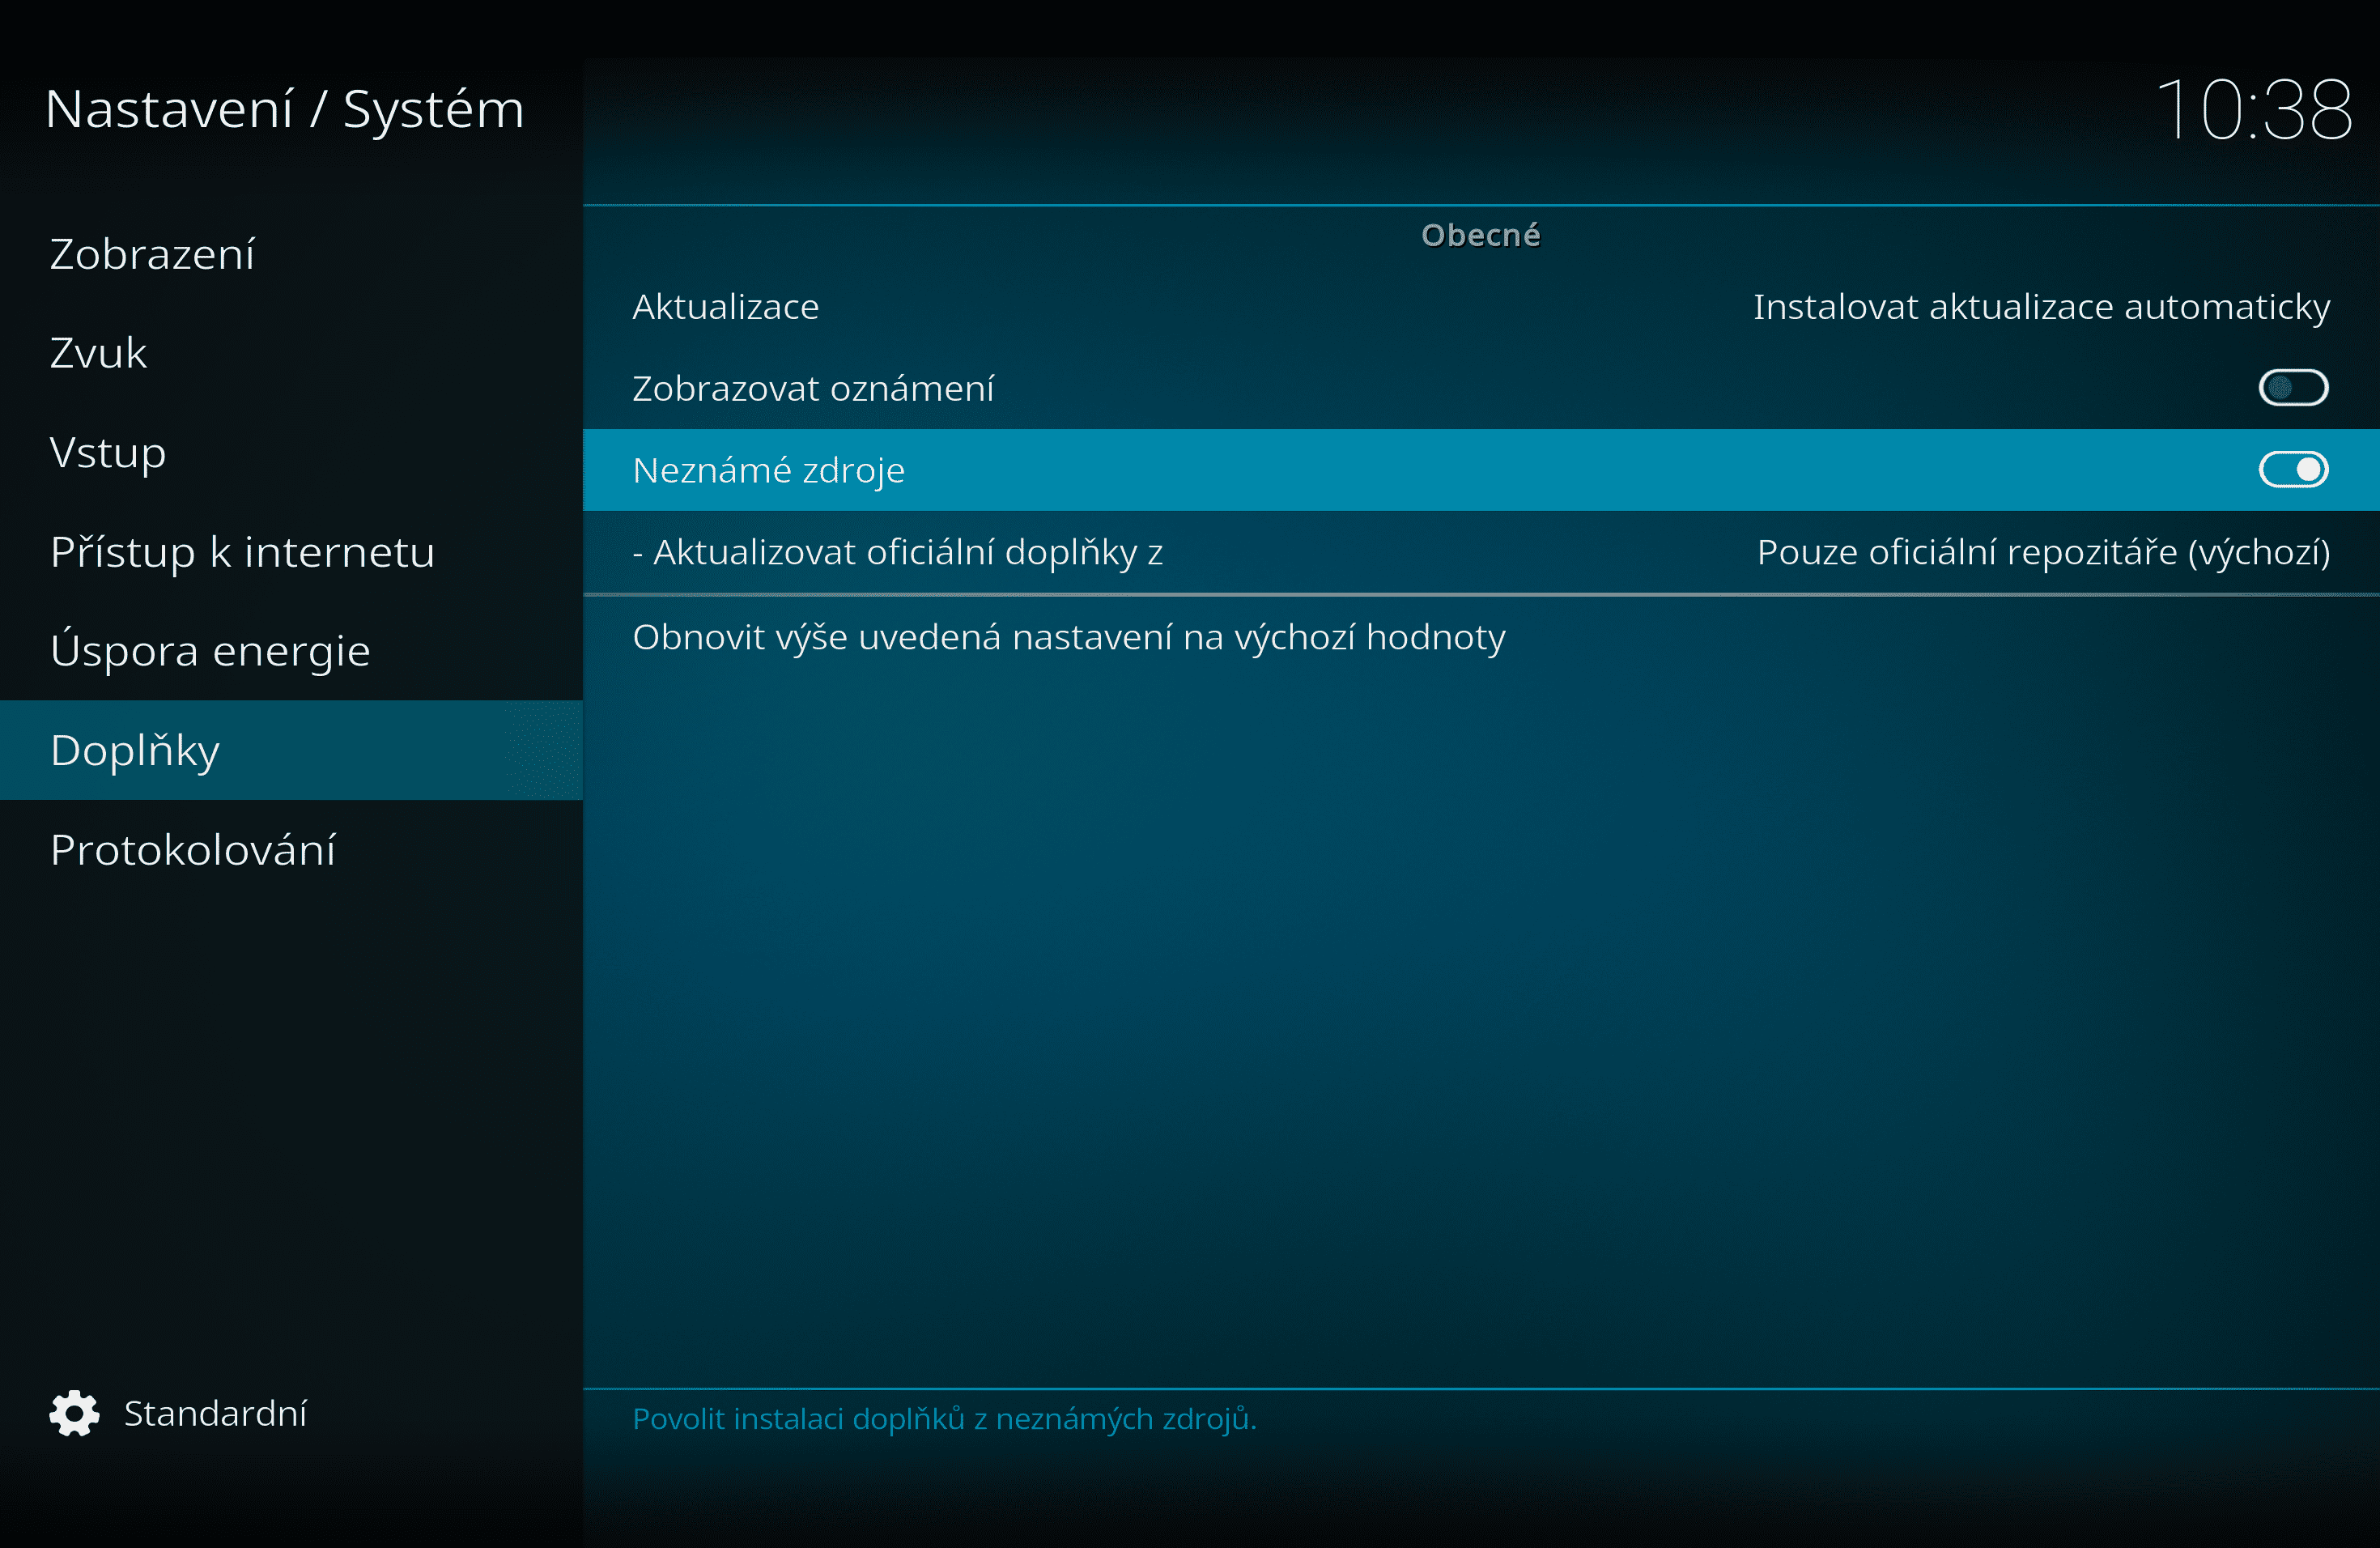Click the Obecné section header
The height and width of the screenshot is (1548, 2380).
pyautogui.click(x=1481, y=235)
